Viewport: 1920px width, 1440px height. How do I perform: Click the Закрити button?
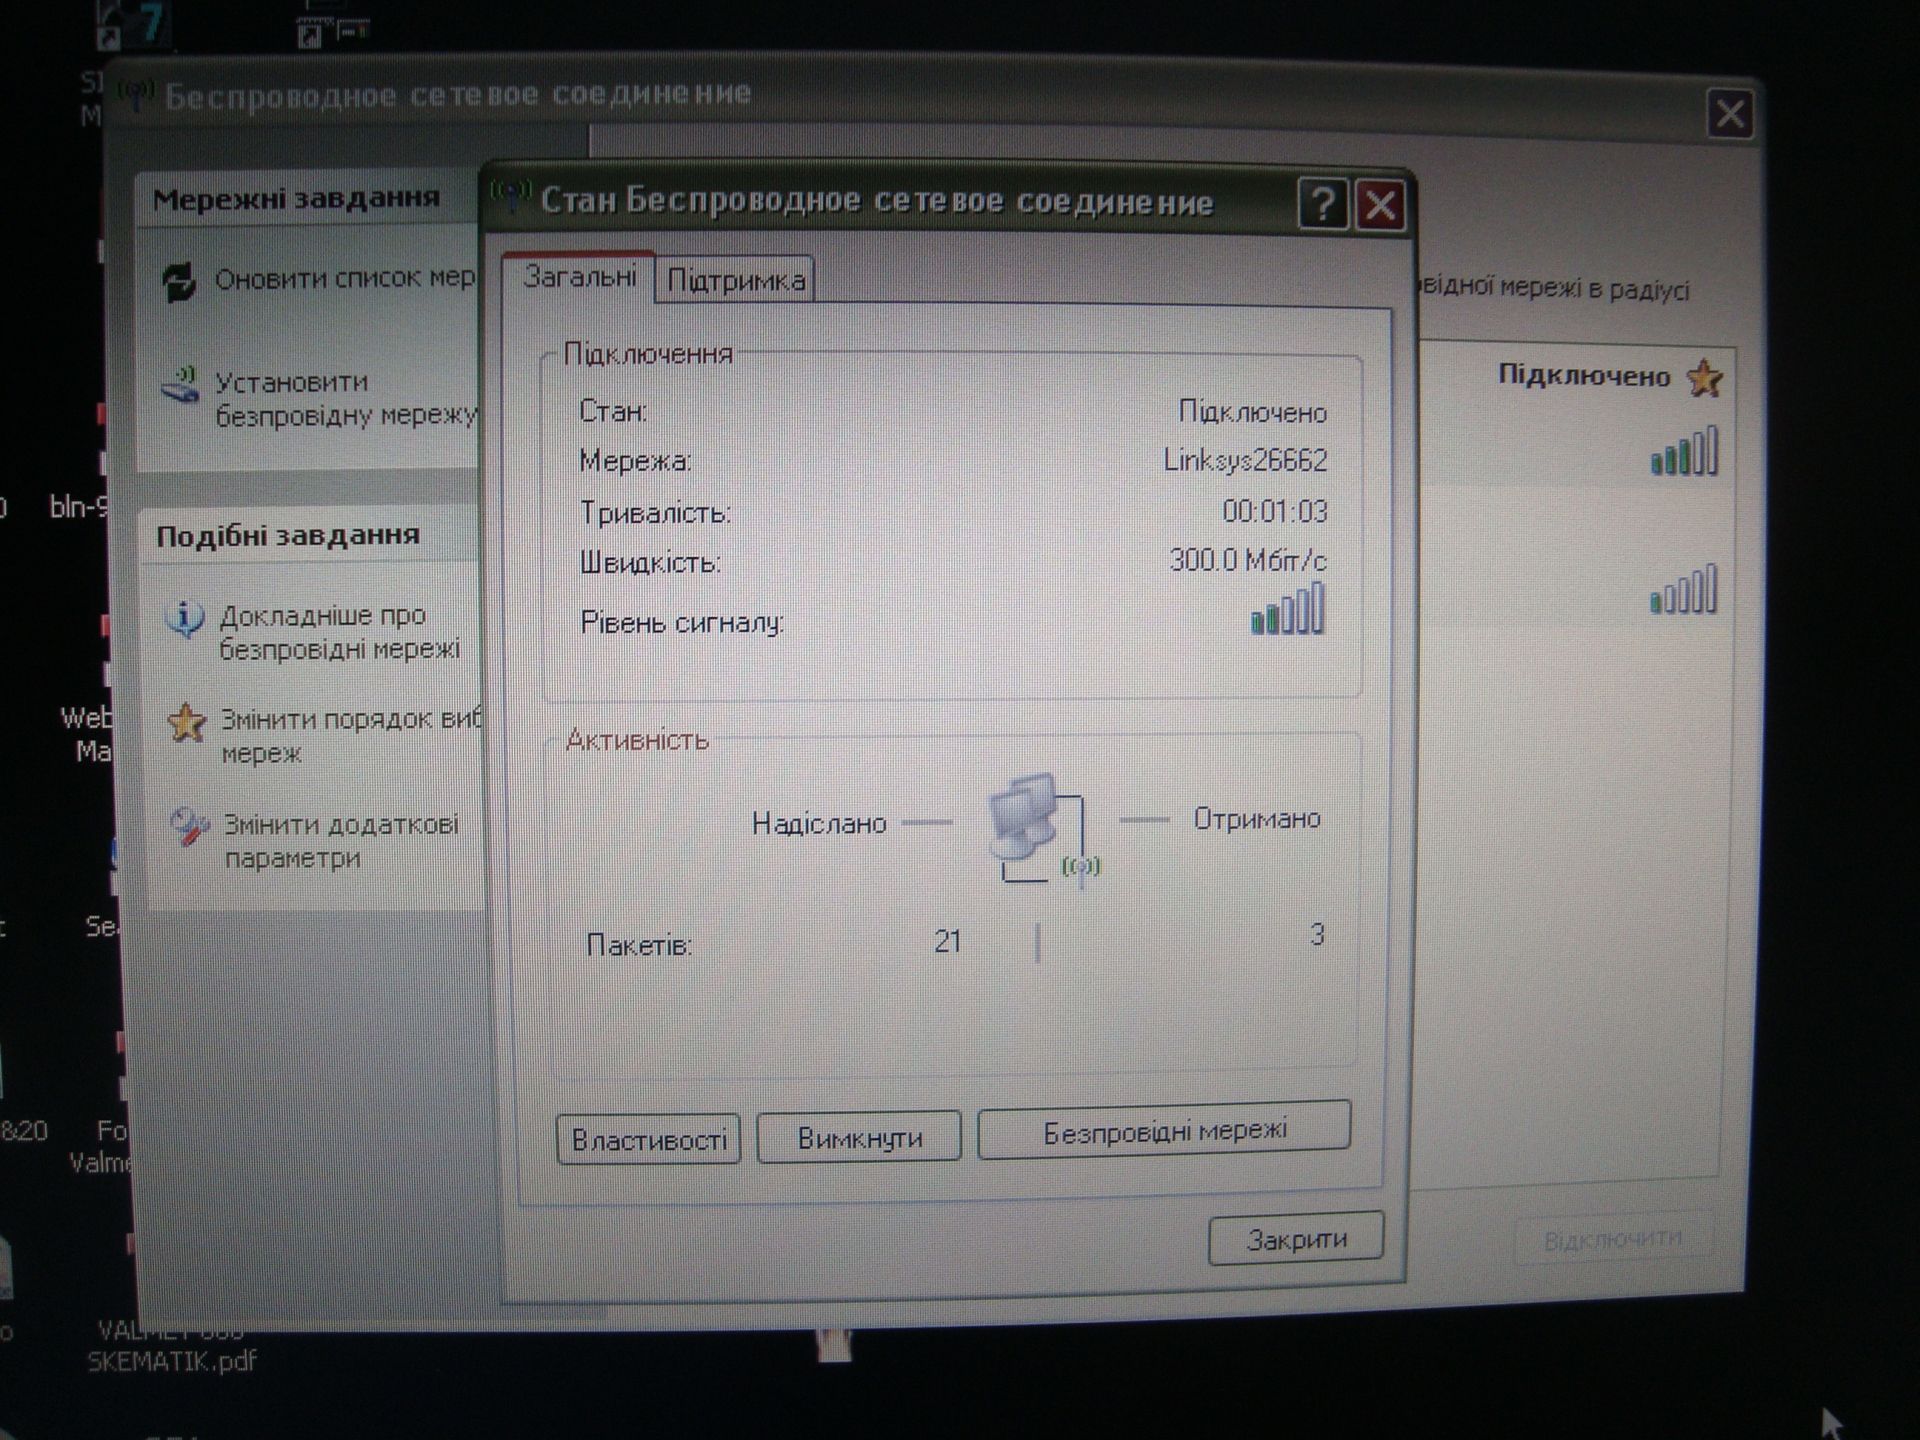(1296, 1239)
